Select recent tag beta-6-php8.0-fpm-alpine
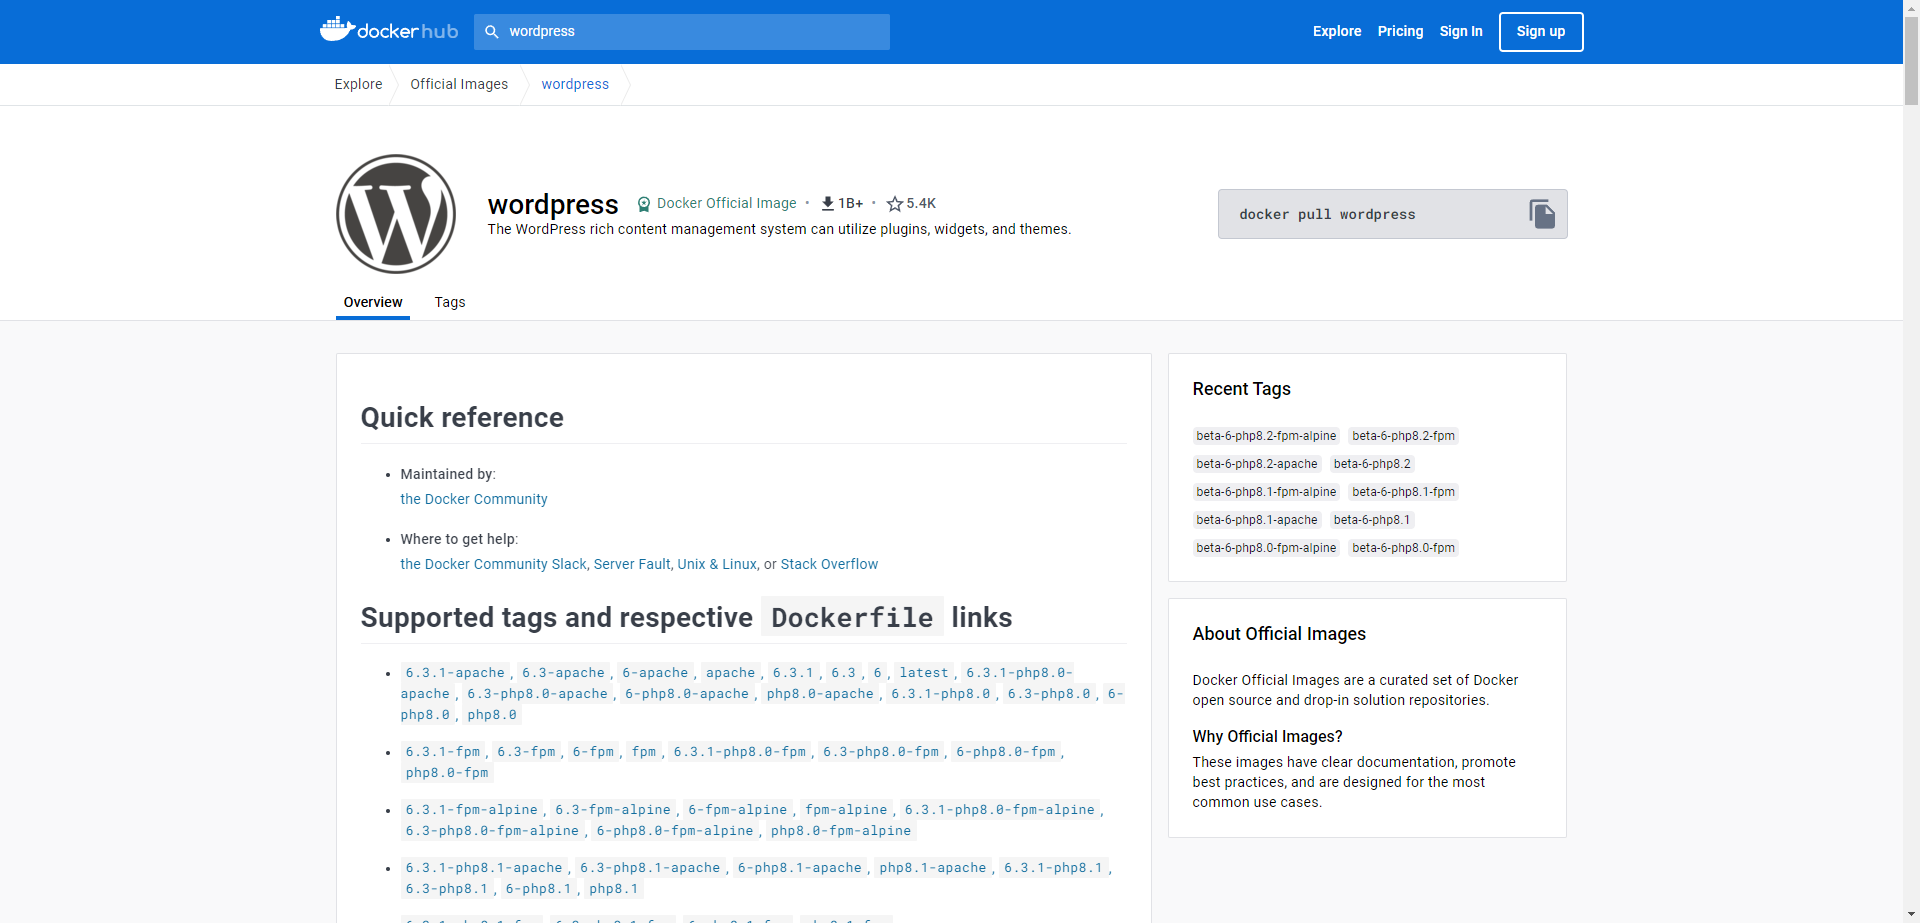 (x=1266, y=548)
